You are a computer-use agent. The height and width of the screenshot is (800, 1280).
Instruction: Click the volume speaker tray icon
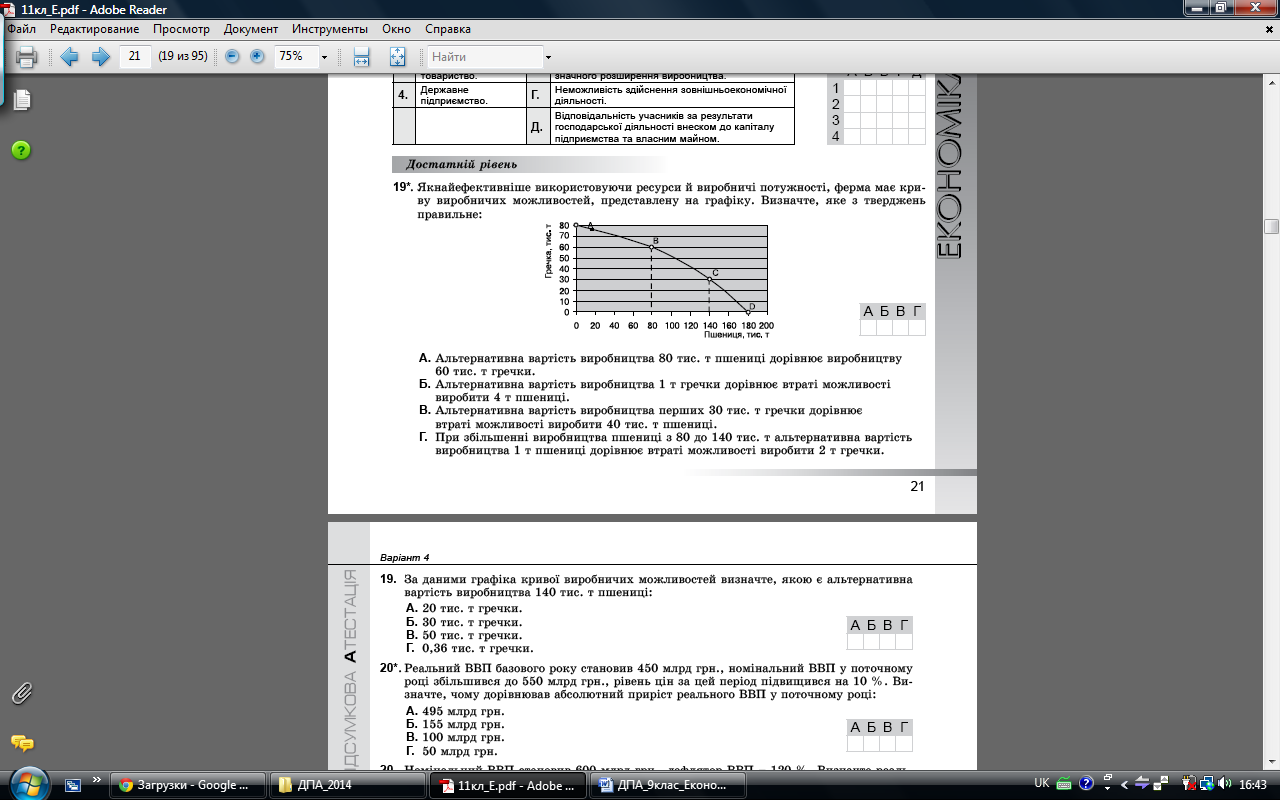[1227, 784]
